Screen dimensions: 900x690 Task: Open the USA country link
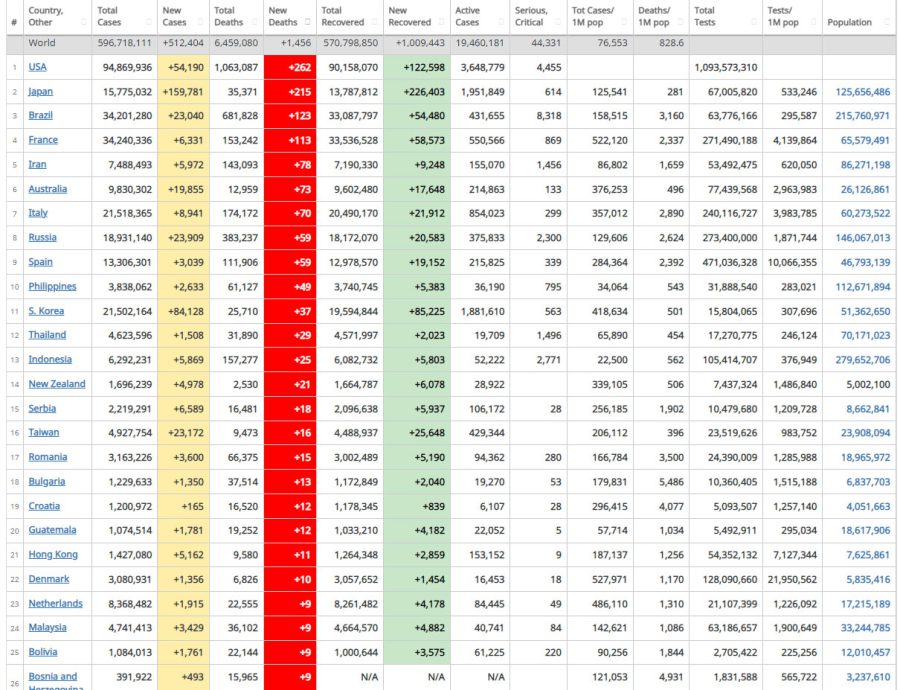tap(37, 67)
